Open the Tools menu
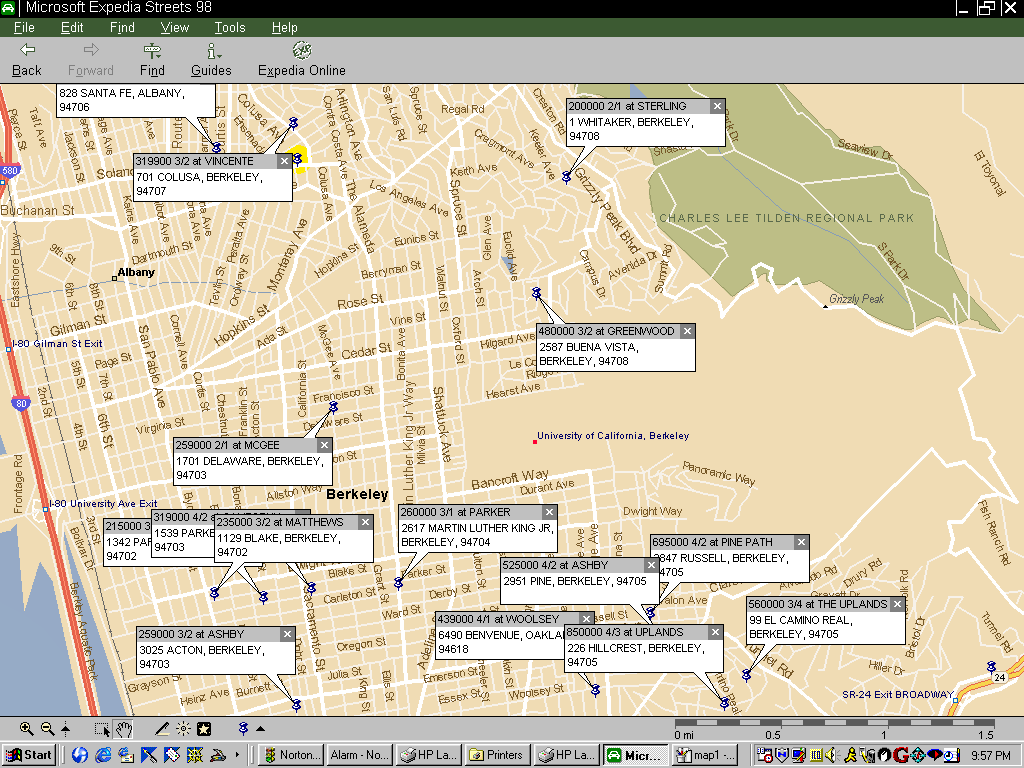Viewport: 1024px width, 768px height. click(x=230, y=27)
